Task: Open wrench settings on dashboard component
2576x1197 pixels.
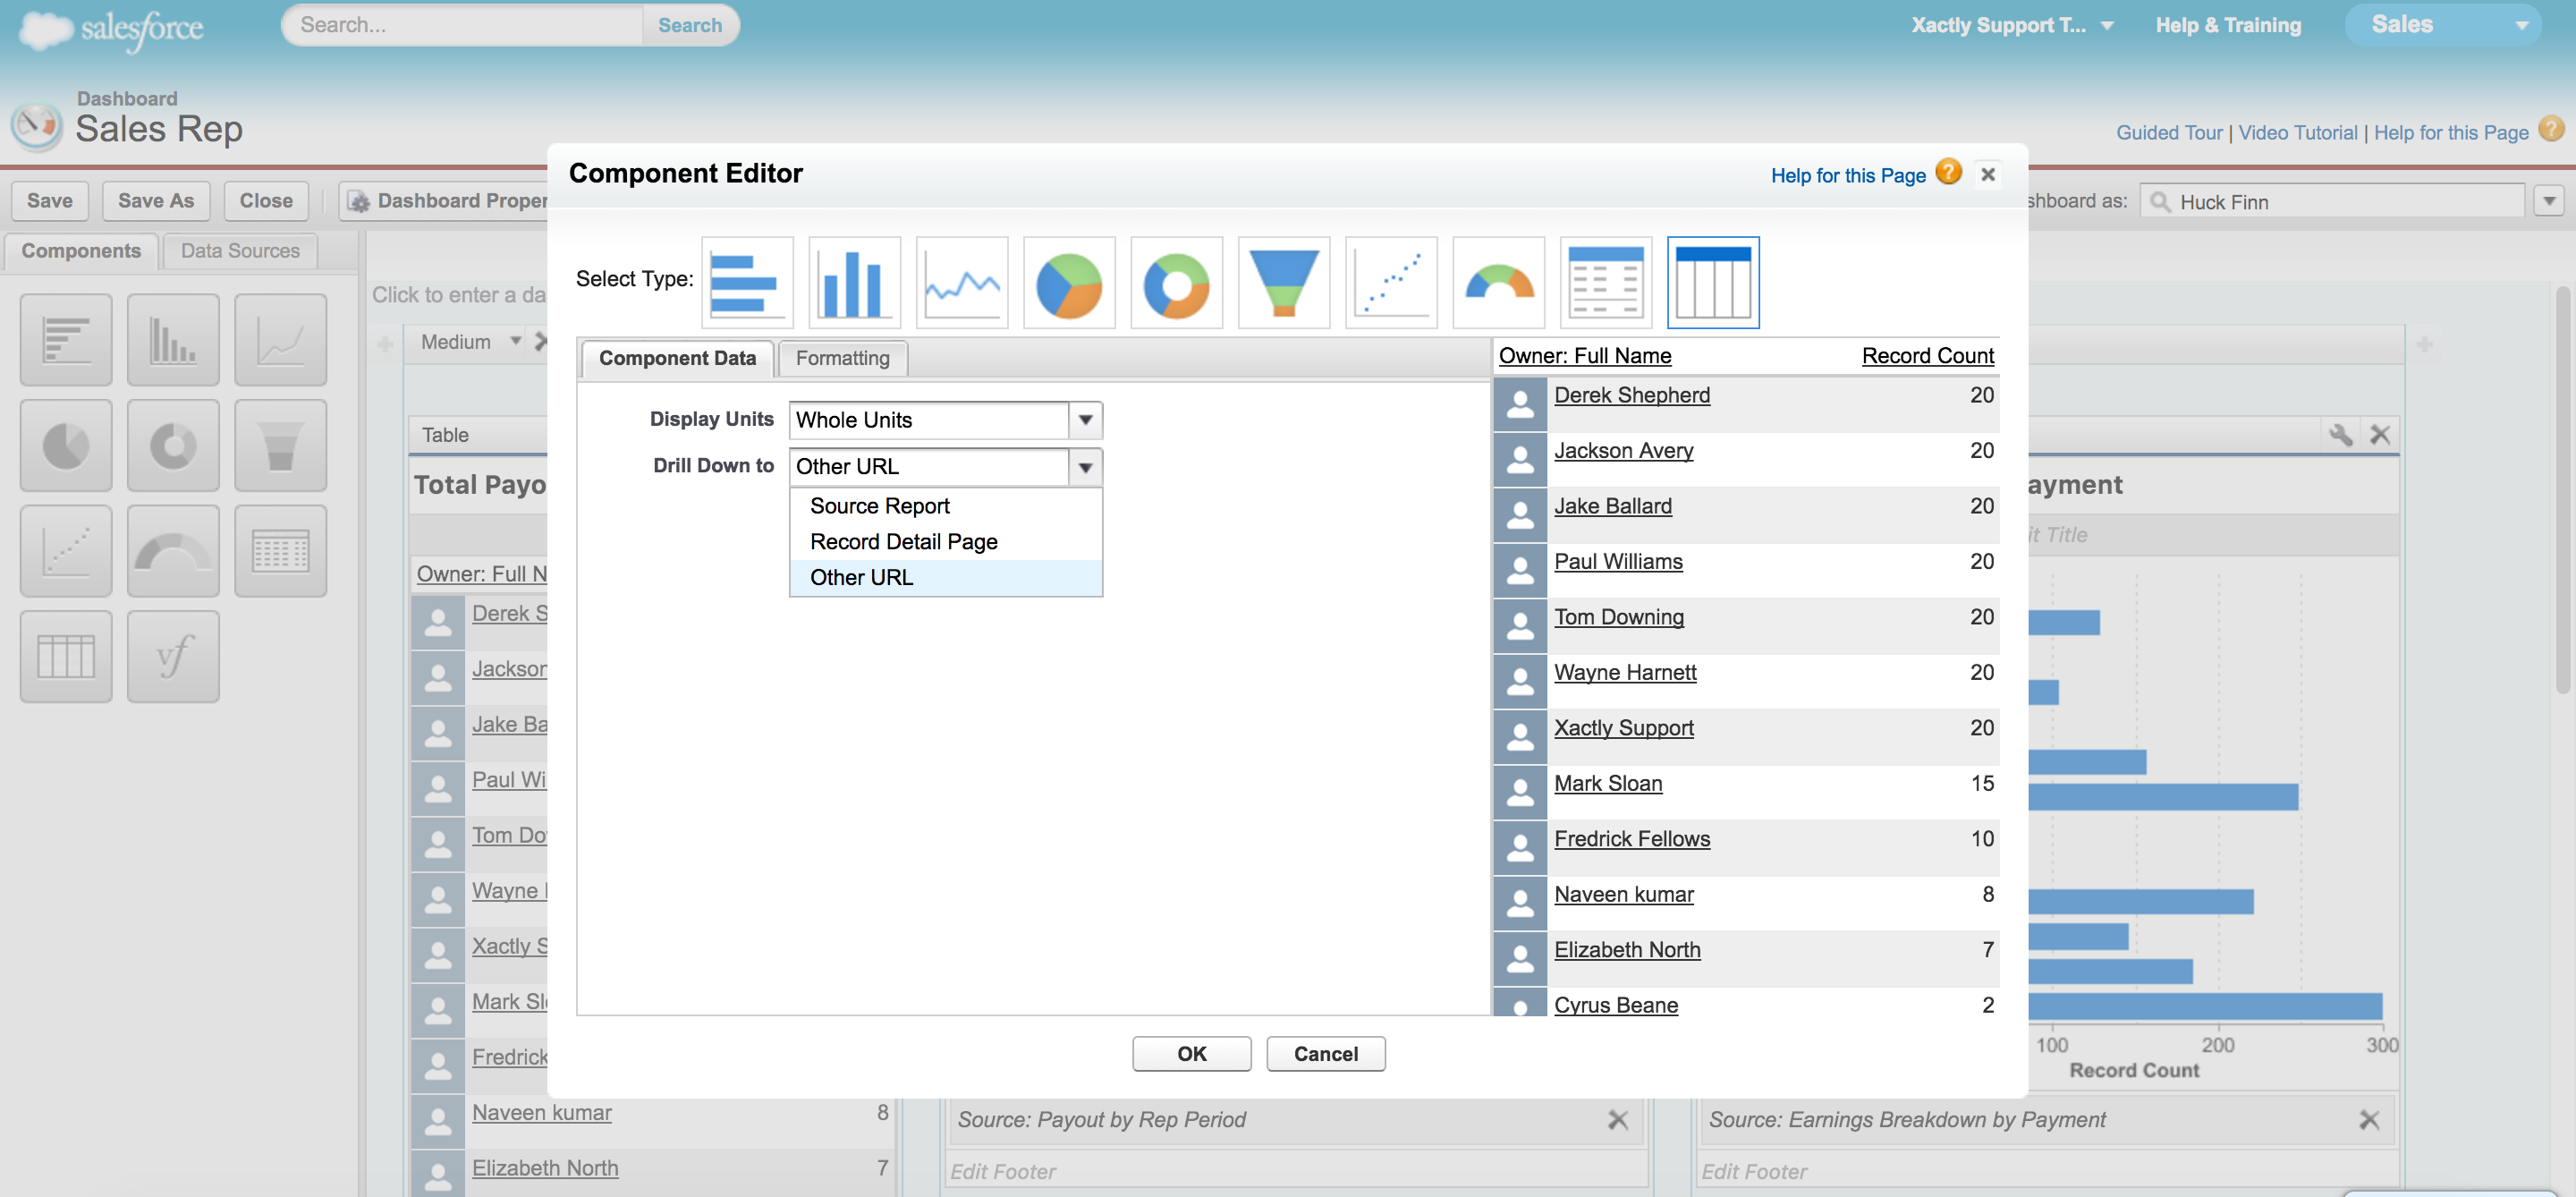Action: click(2340, 434)
